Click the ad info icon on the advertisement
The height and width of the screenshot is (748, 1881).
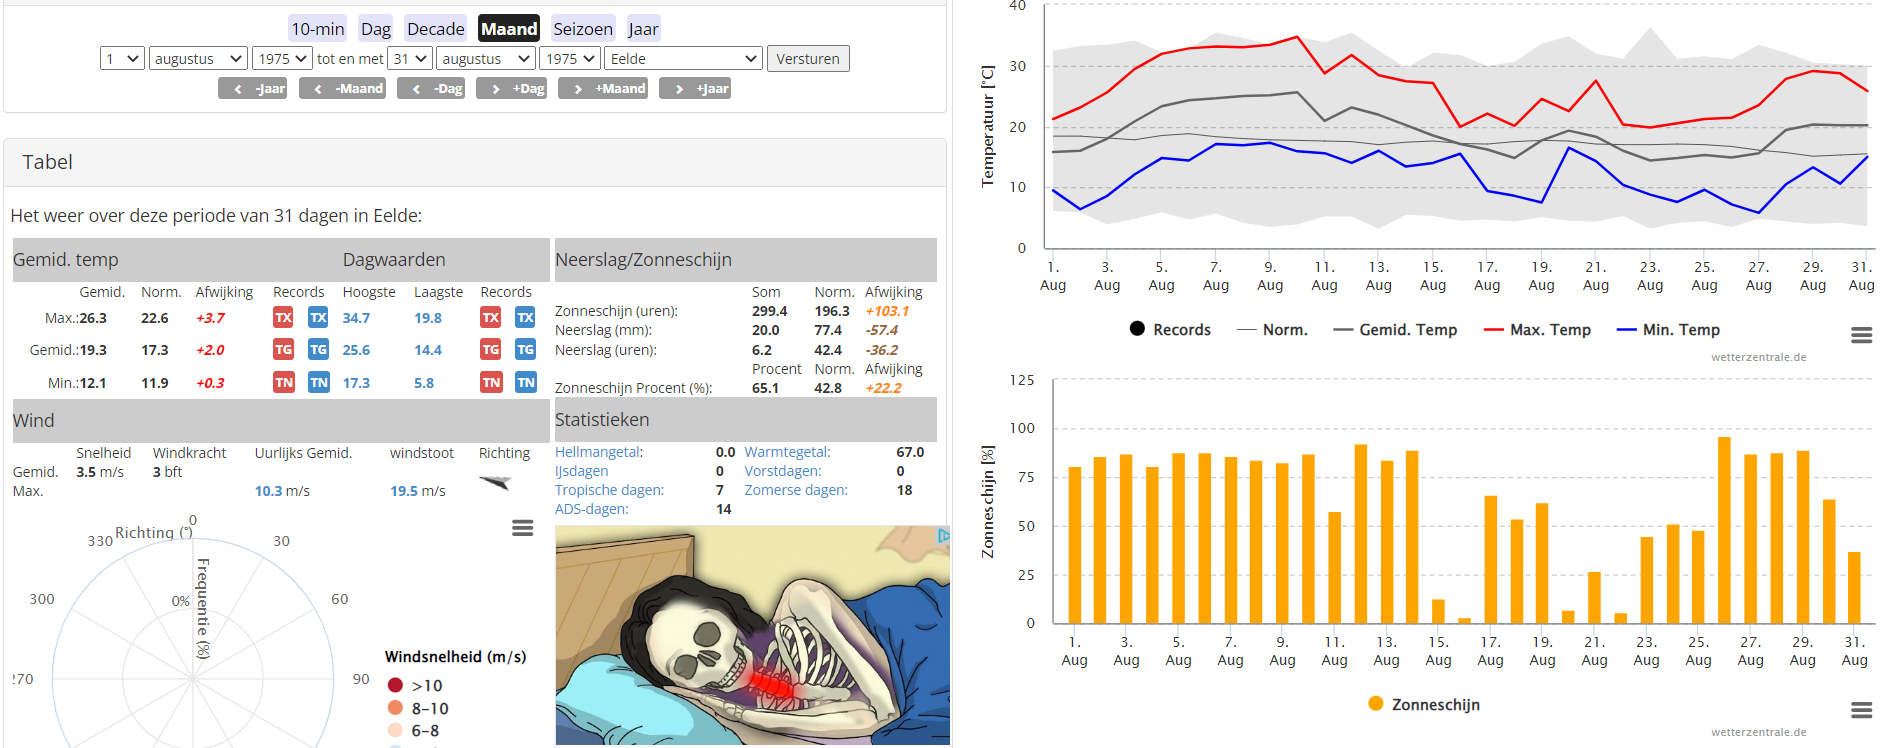pos(942,536)
